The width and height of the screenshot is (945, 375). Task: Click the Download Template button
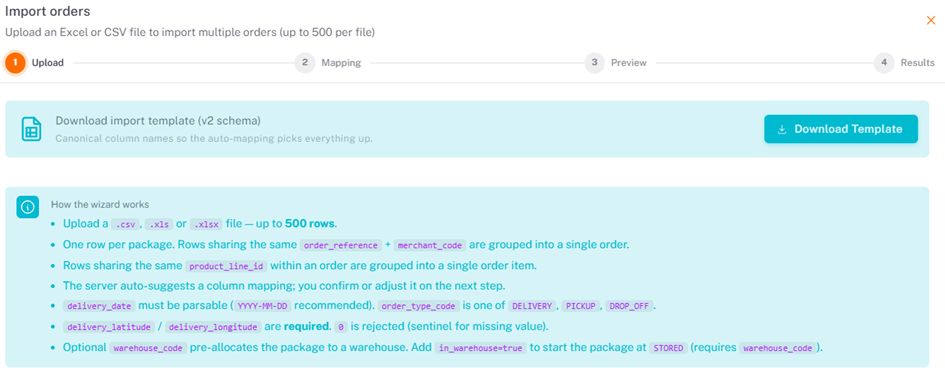tap(841, 129)
